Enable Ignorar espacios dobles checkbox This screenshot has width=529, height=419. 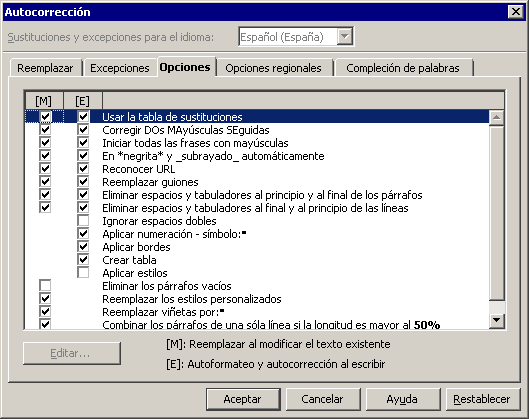click(83, 221)
